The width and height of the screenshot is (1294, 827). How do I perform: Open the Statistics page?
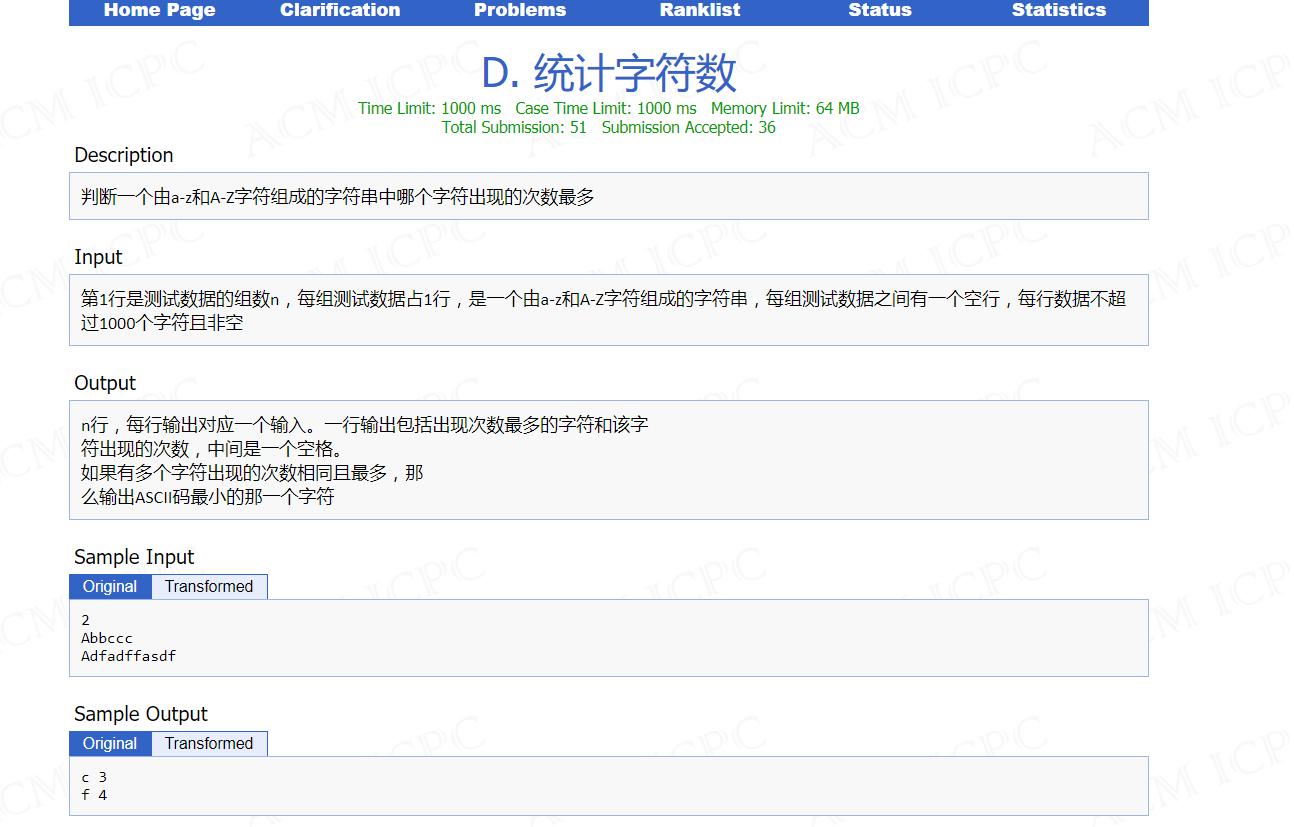tap(1059, 10)
